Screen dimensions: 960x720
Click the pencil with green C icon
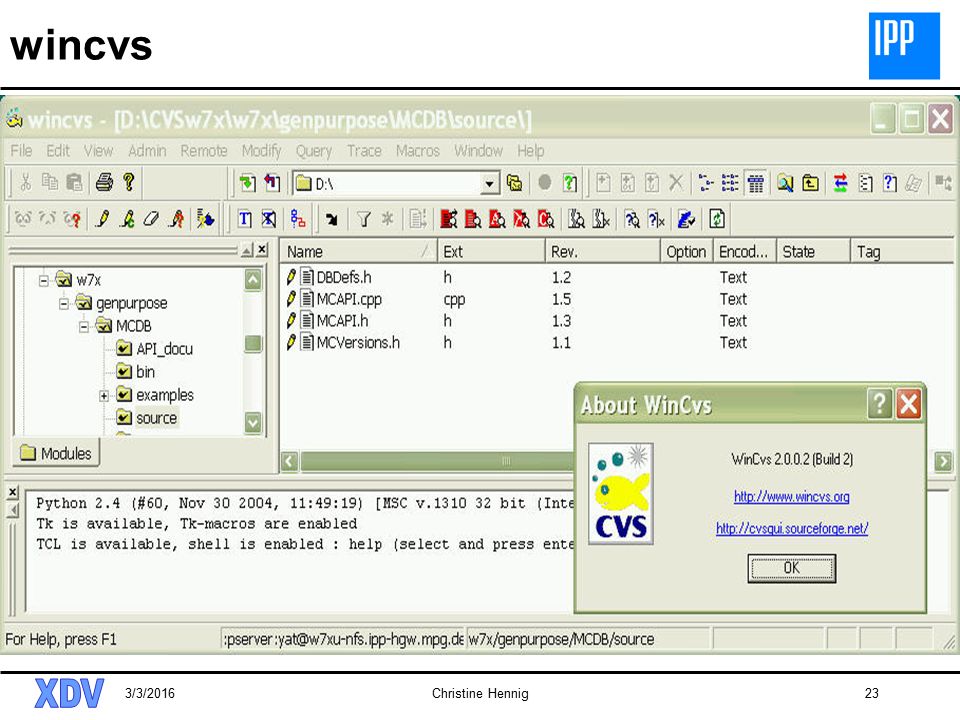click(x=127, y=219)
